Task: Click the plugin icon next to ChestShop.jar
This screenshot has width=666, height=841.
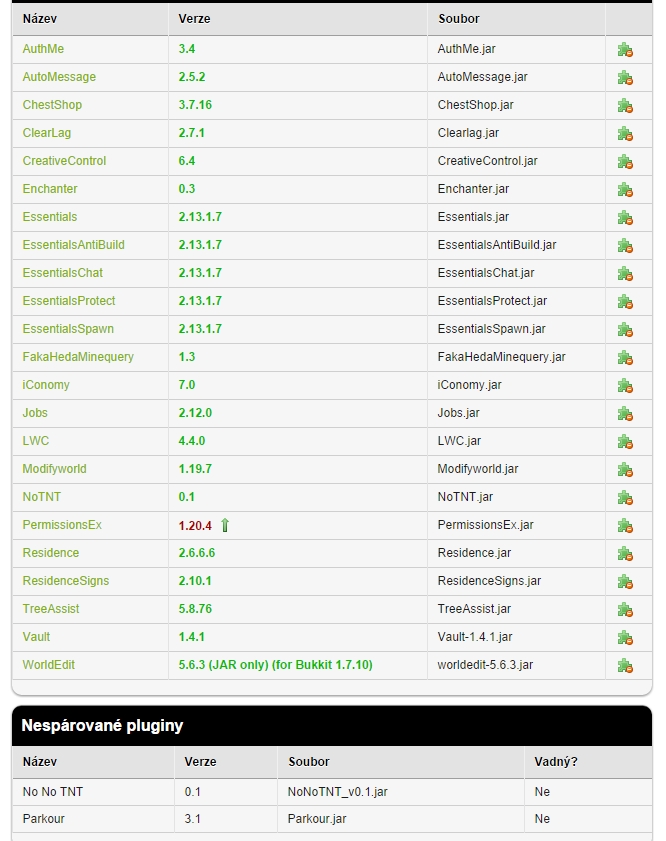Action: point(625,106)
